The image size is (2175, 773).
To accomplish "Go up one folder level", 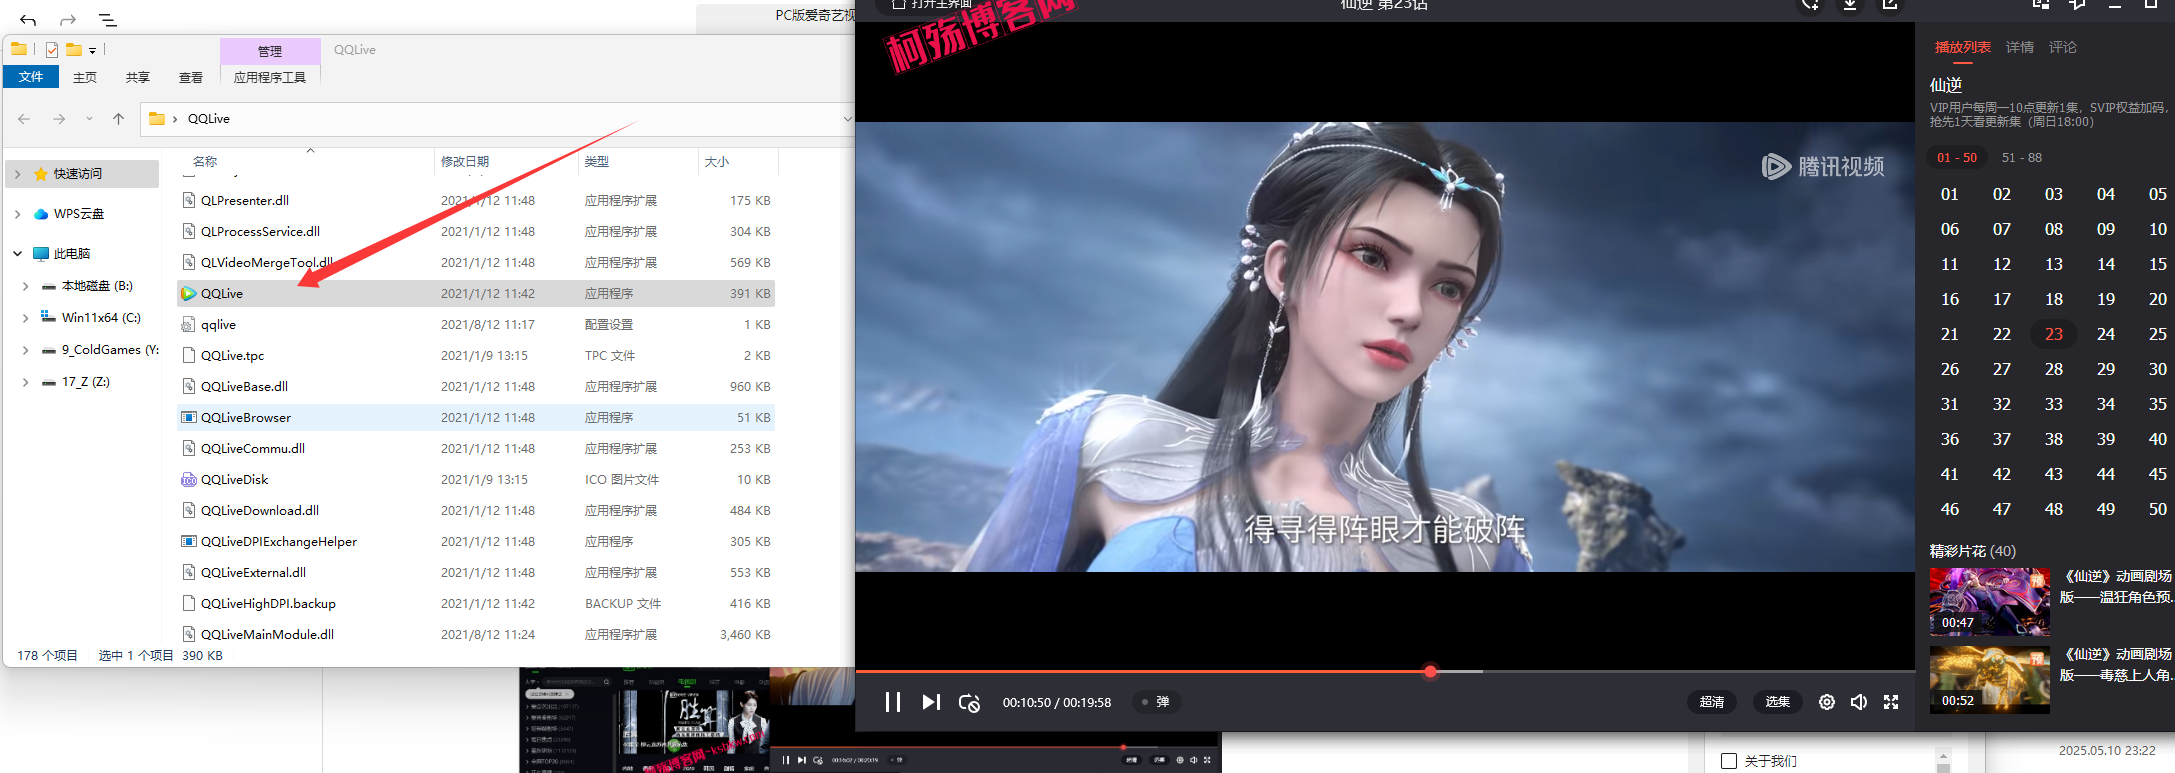I will [x=119, y=119].
